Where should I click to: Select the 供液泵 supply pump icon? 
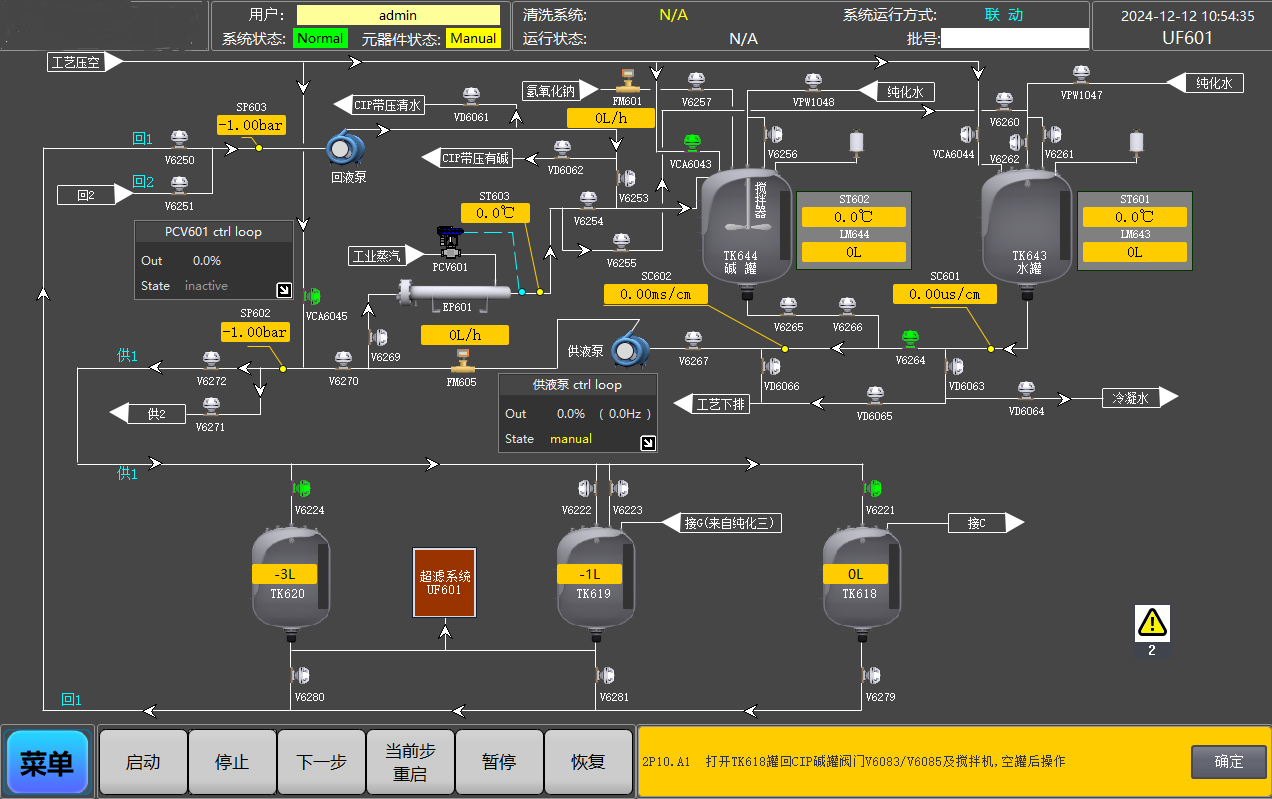click(x=630, y=348)
